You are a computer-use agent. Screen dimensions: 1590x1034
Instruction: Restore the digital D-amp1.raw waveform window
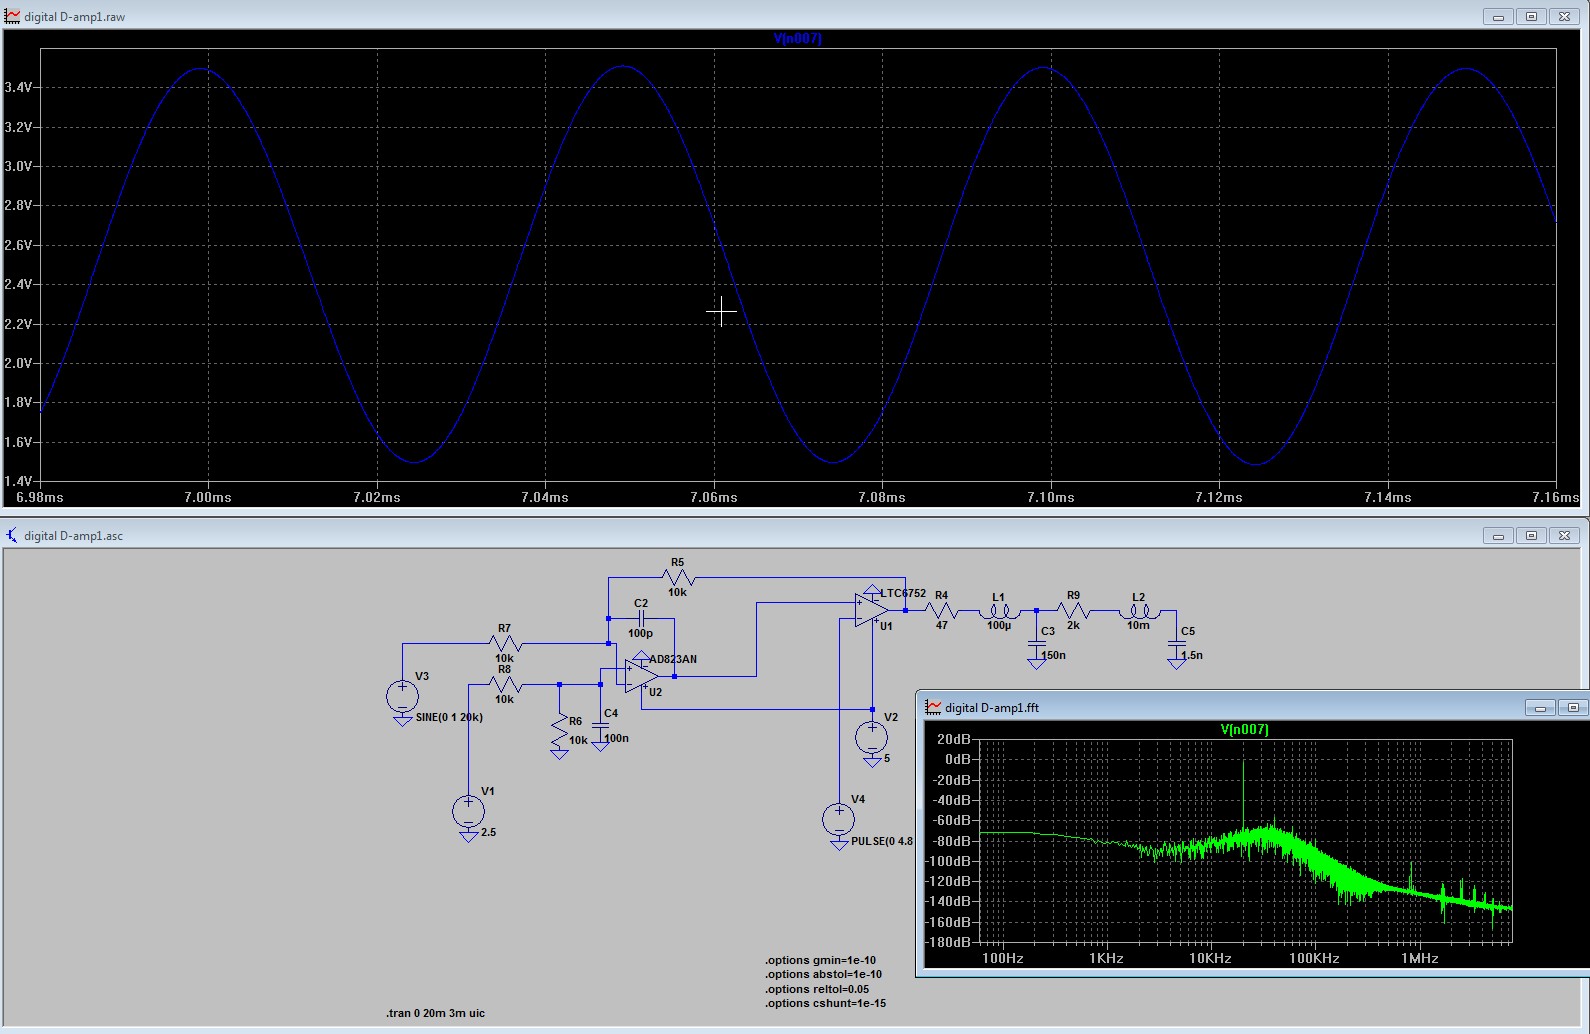point(1531,16)
